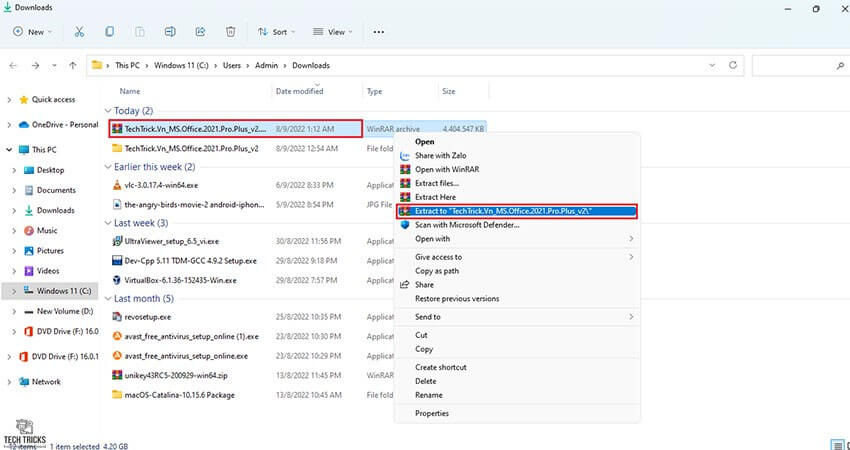Open the See more ellipsis menu
The image size is (850, 450).
[378, 32]
